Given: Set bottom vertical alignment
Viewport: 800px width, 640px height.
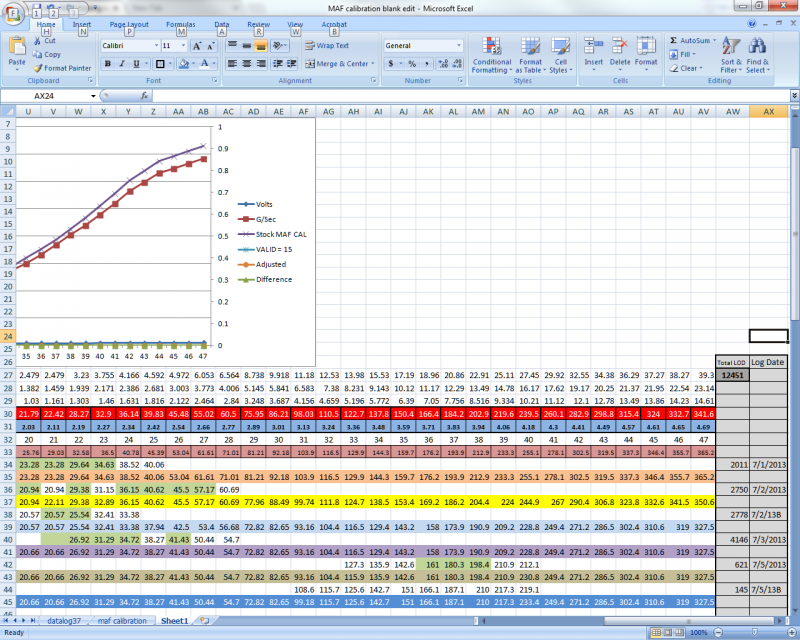Looking at the screenshot, I should [261, 45].
